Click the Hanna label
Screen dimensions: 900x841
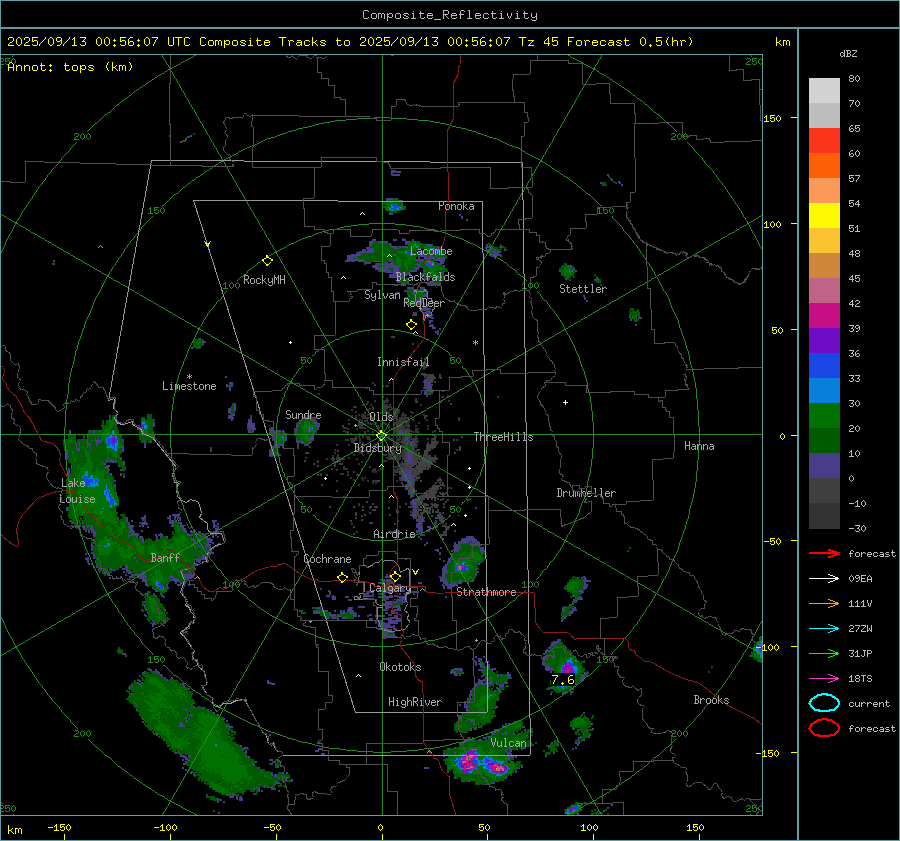pyautogui.click(x=699, y=446)
